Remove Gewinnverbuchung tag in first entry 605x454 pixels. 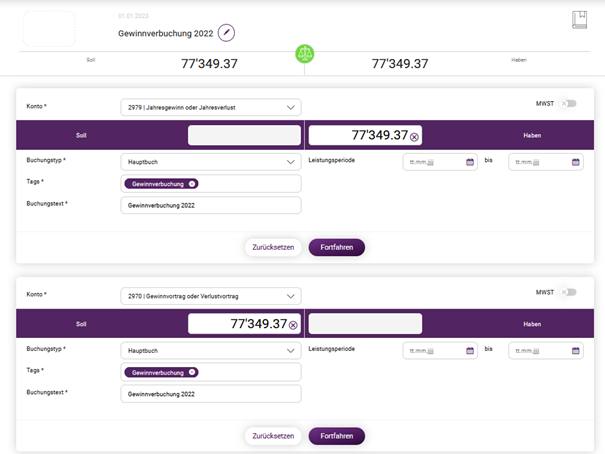click(x=192, y=184)
